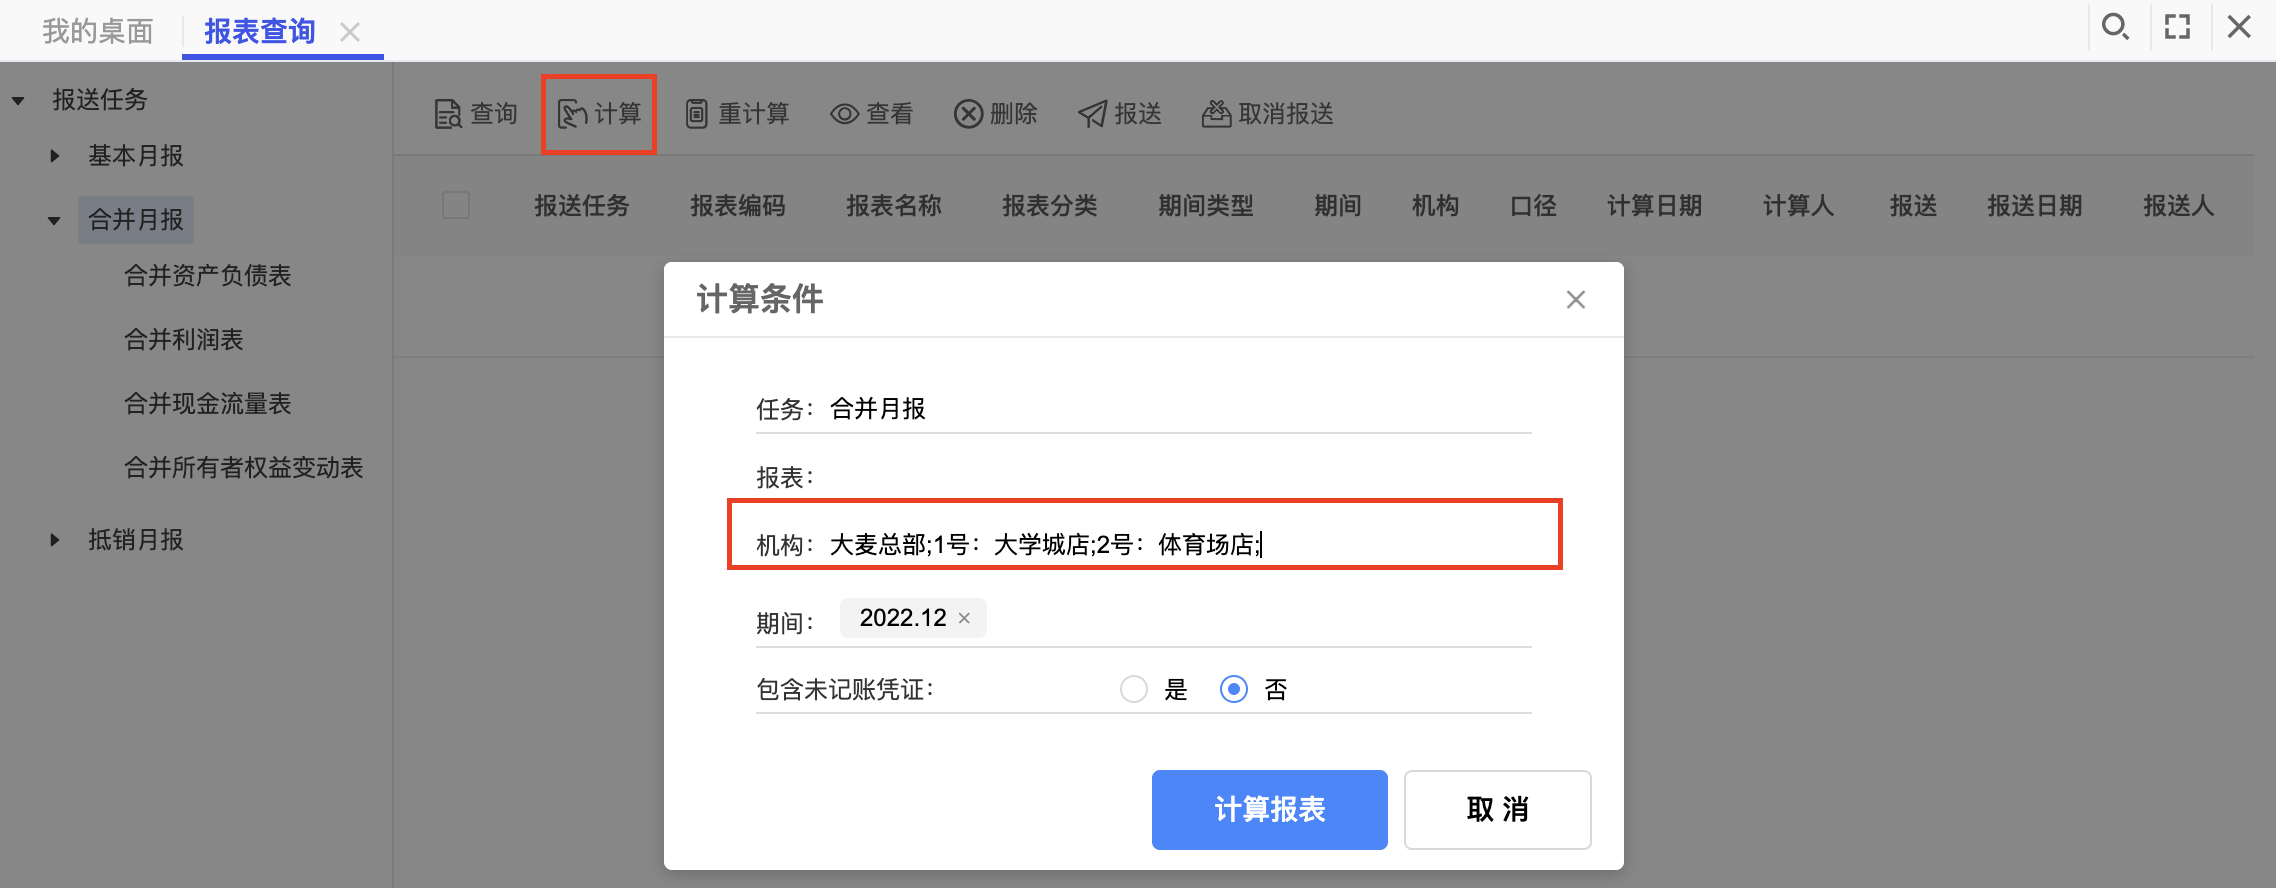This screenshot has height=888, width=2276.
Task: Click the 重计算 recalculate icon
Action: click(x=697, y=114)
